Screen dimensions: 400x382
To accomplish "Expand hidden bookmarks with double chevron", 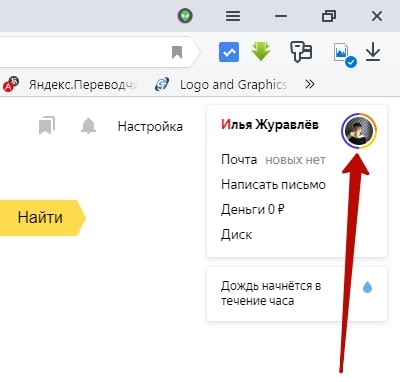I will click(310, 84).
